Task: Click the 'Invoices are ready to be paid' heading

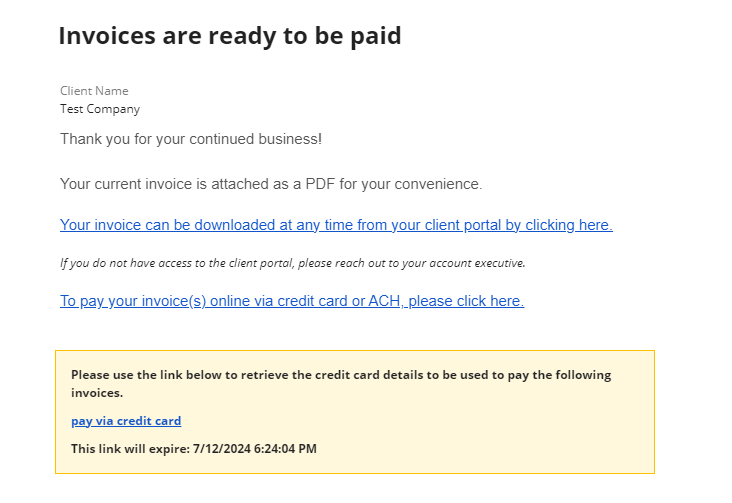Action: point(229,36)
